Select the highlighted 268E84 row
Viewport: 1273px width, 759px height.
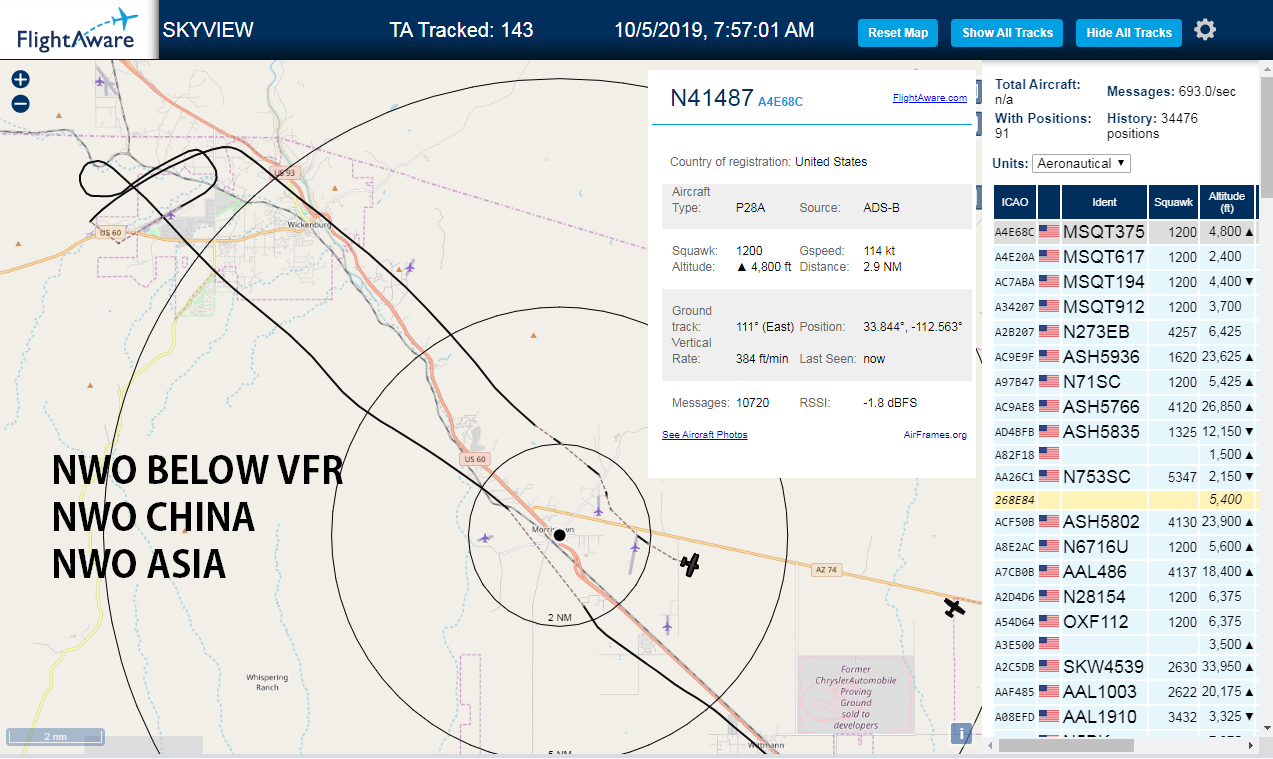(1125, 499)
